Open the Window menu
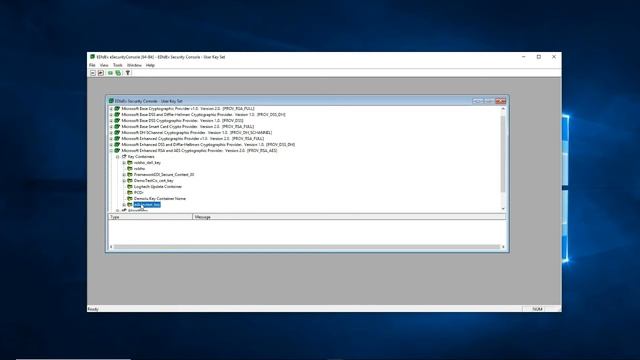The image size is (640, 360). (134, 65)
